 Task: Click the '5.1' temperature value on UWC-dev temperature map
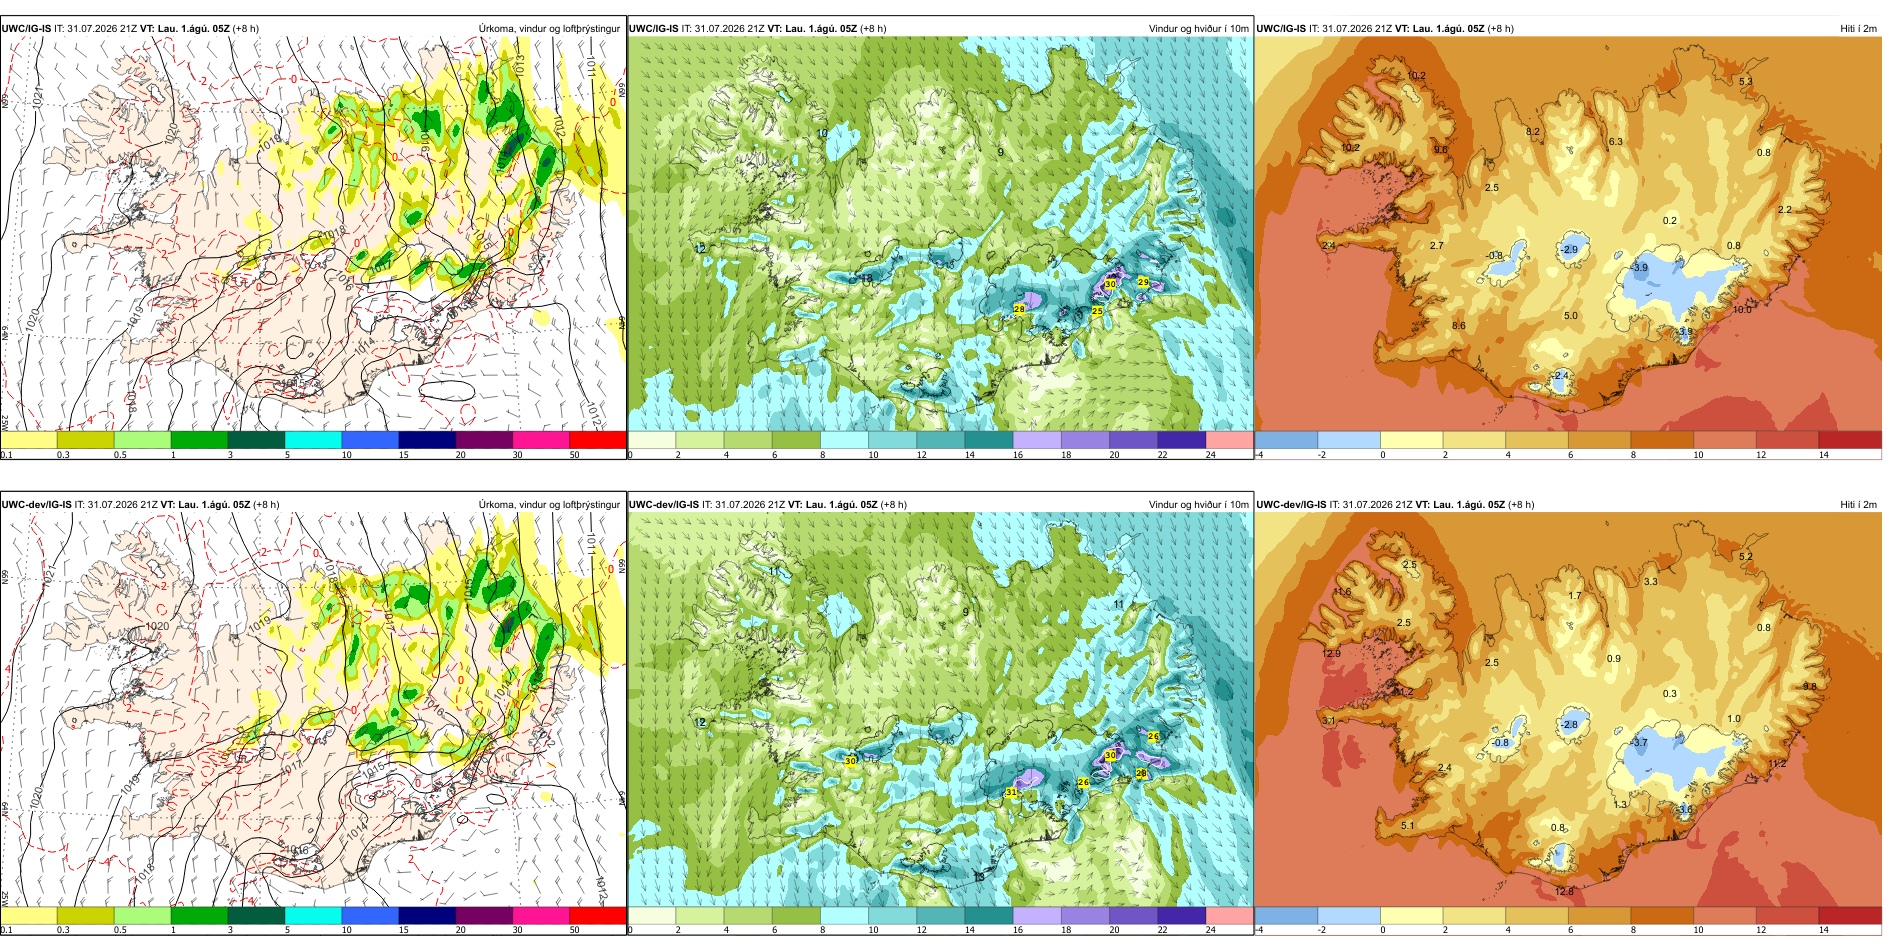coord(1407,826)
